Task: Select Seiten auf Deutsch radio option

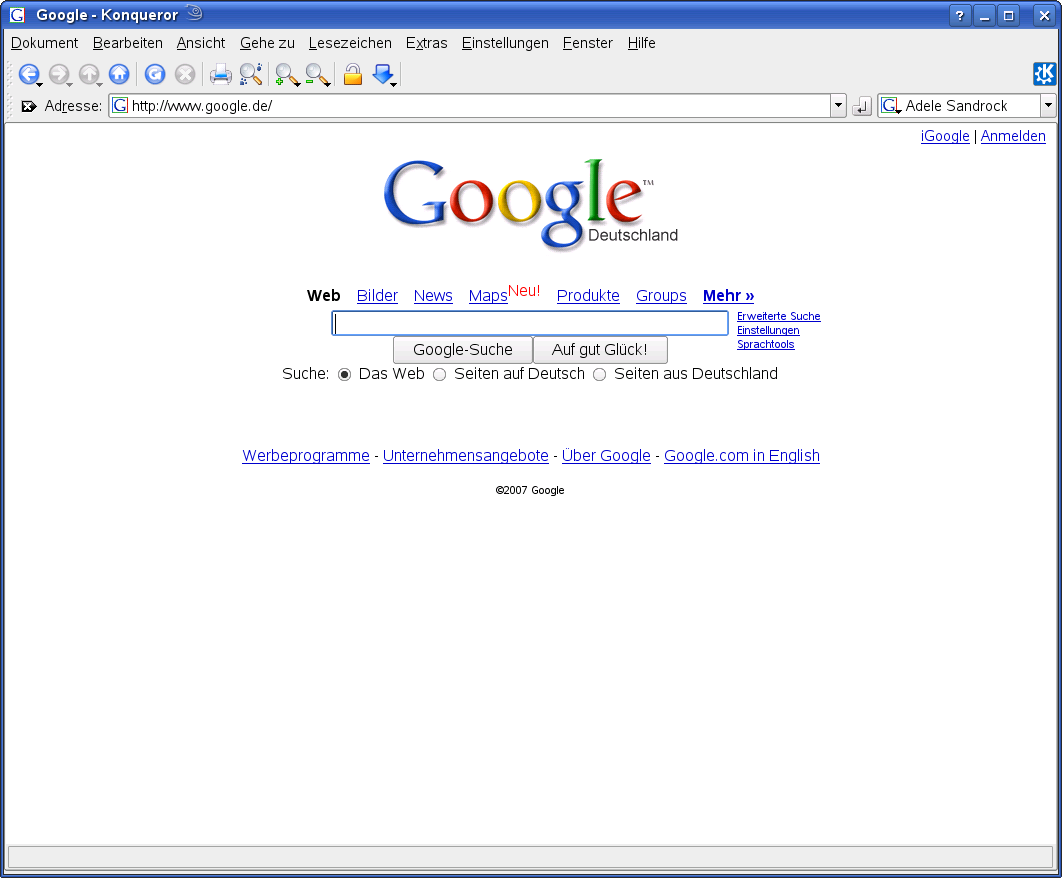Action: click(440, 375)
